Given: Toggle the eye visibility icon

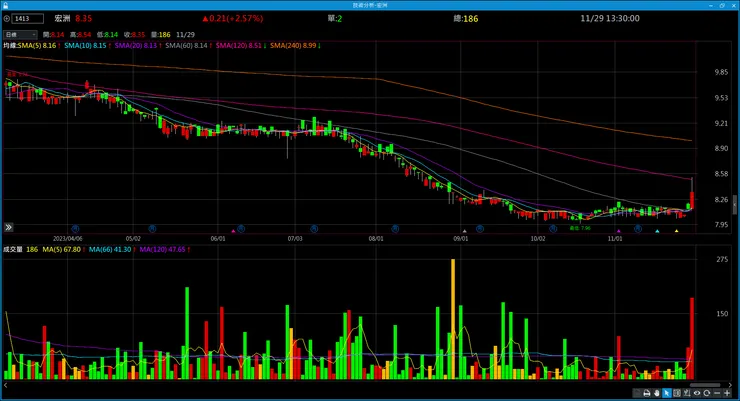Looking at the screenshot, I should [697, 393].
